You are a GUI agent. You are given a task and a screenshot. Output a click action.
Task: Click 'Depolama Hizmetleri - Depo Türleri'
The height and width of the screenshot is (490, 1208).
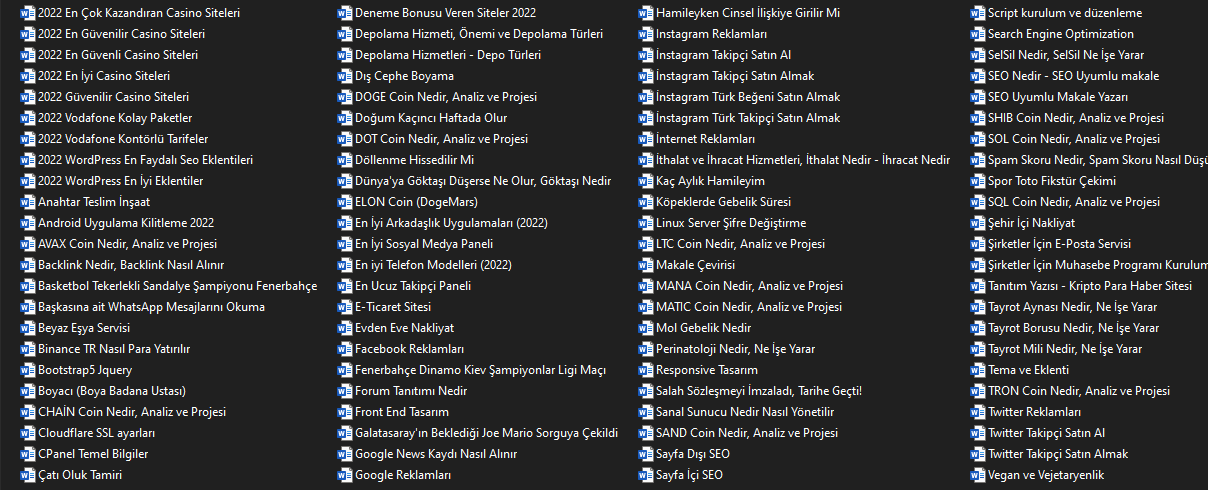click(448, 55)
